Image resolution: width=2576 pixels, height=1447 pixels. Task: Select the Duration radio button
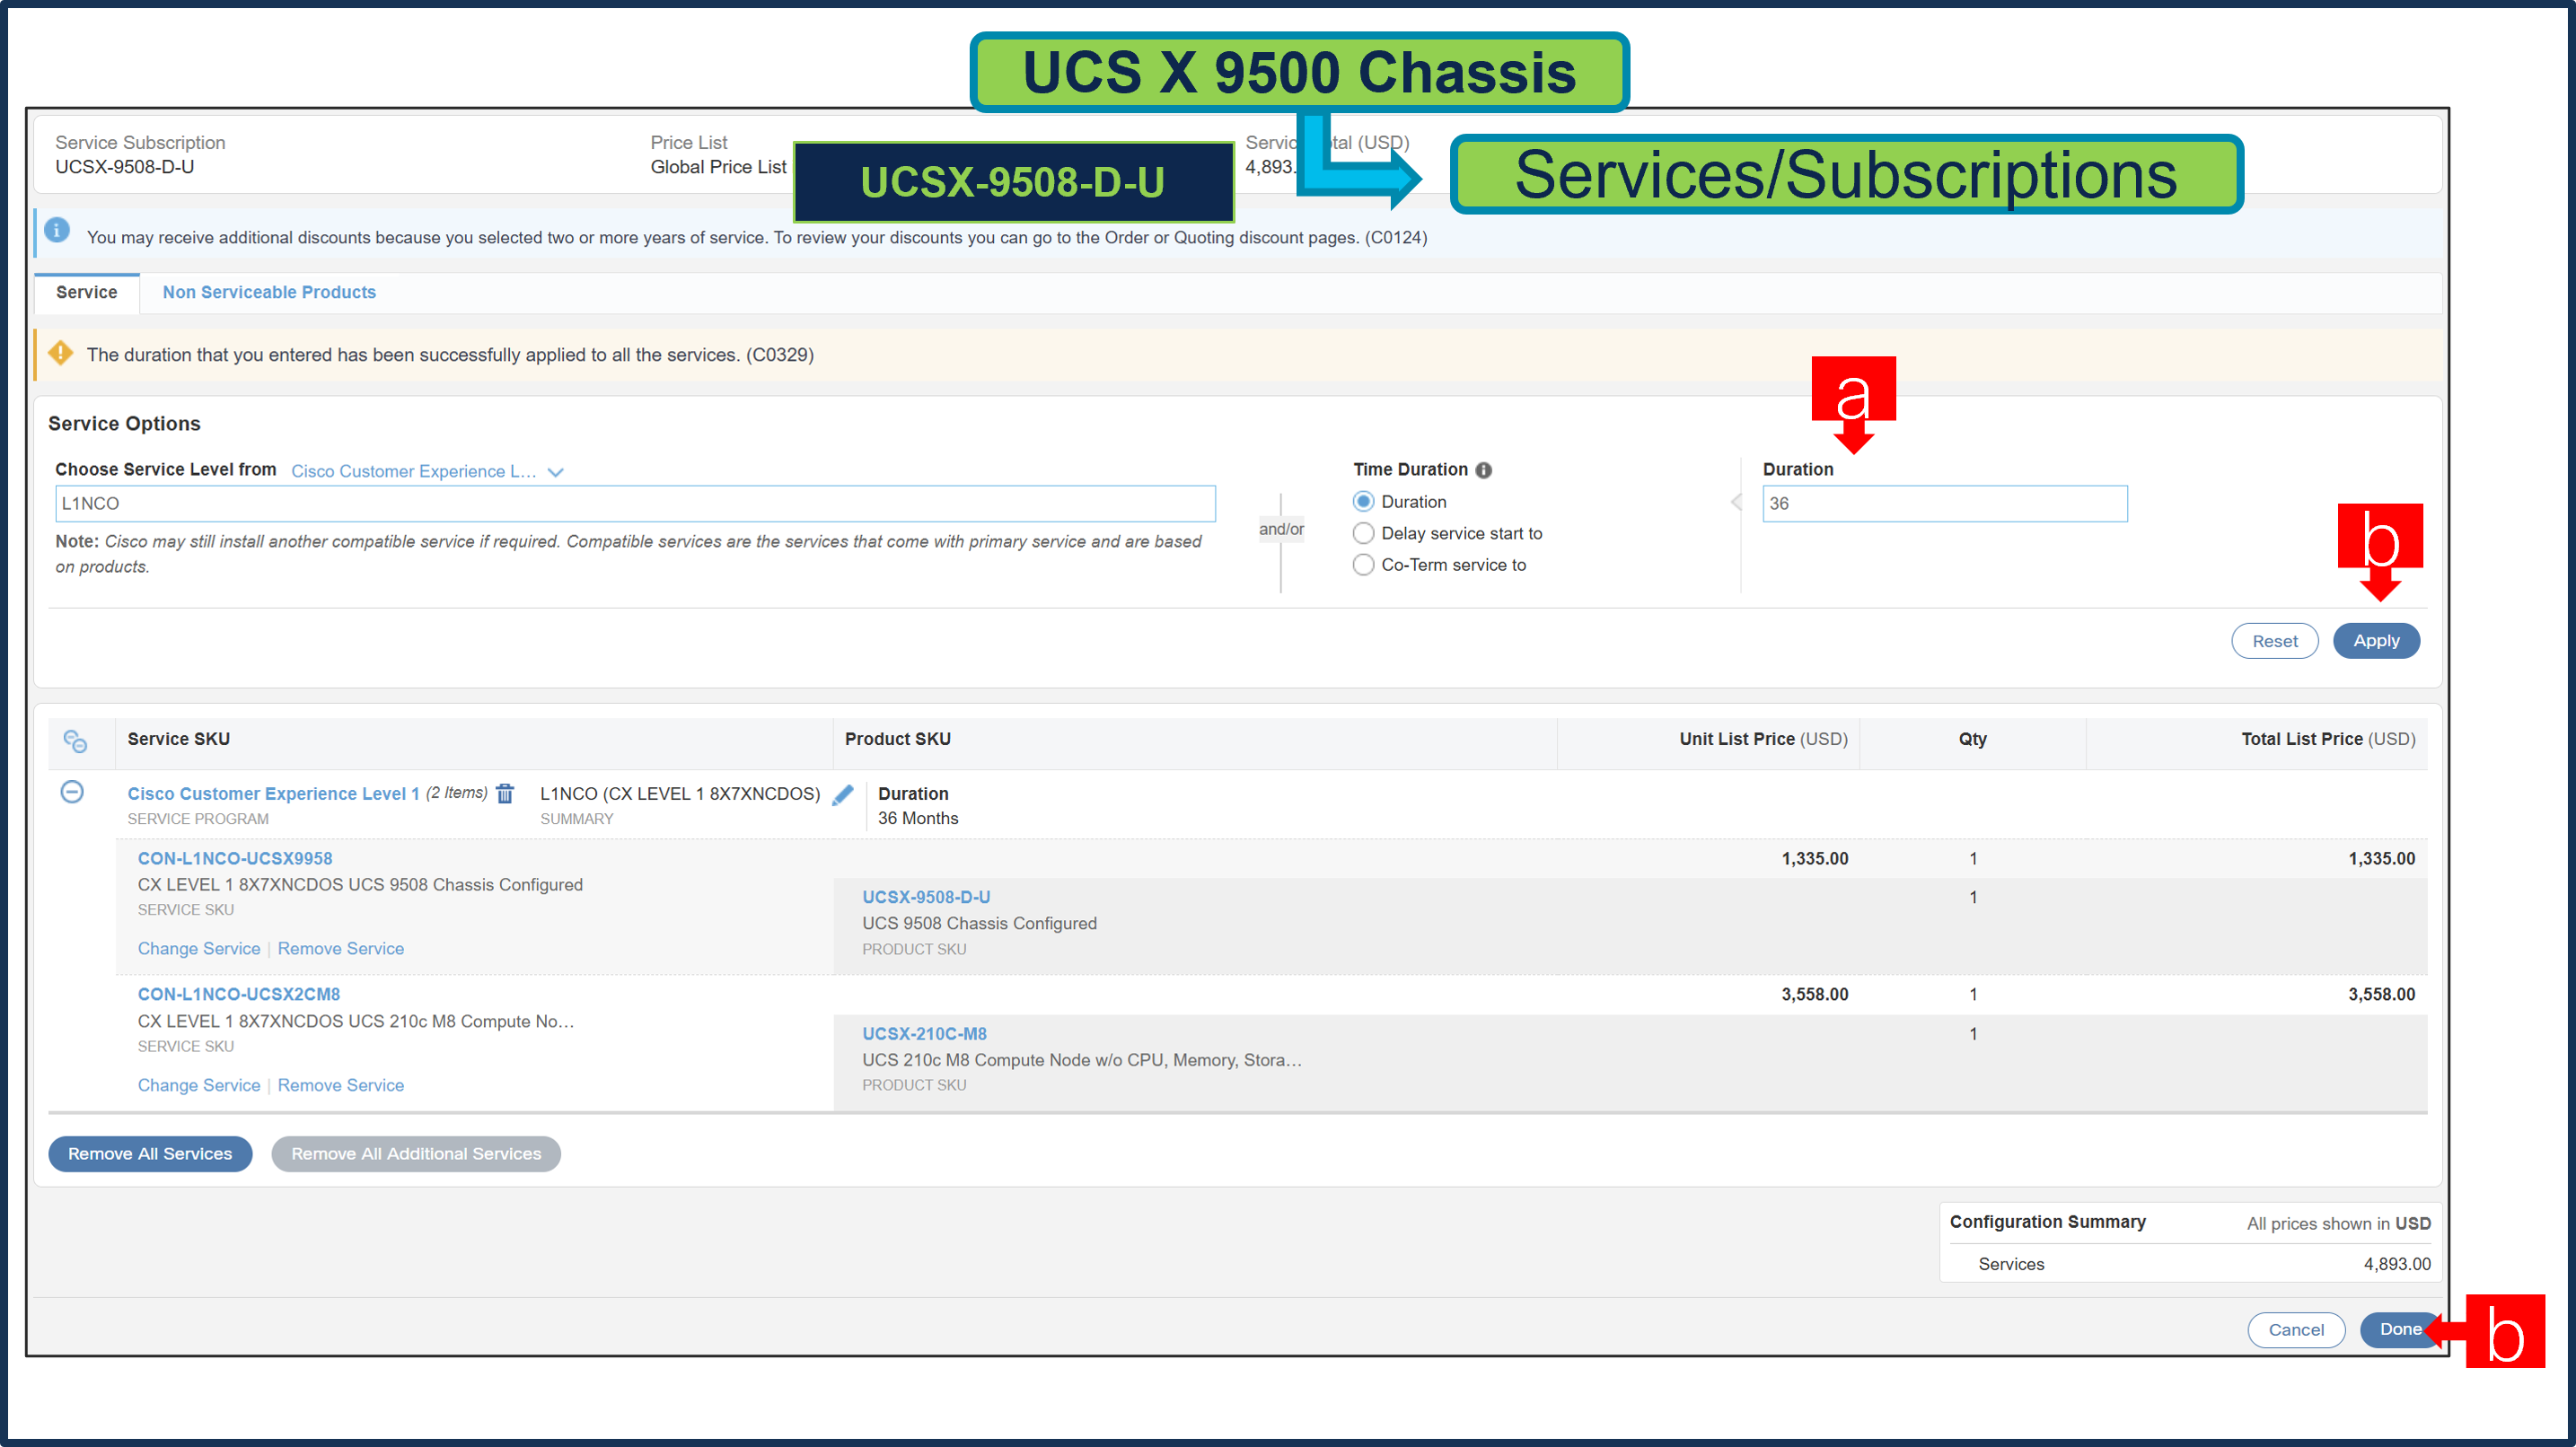[x=1363, y=502]
